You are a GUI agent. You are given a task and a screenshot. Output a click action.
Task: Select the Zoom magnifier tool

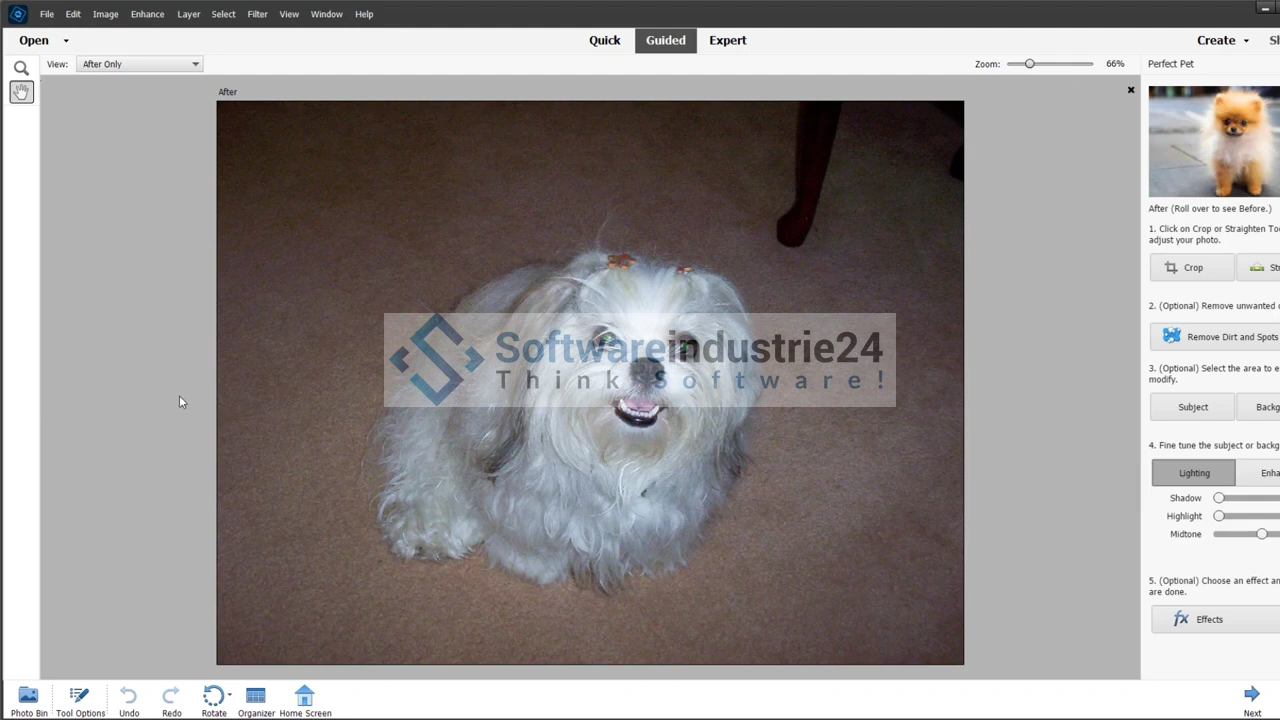point(21,68)
